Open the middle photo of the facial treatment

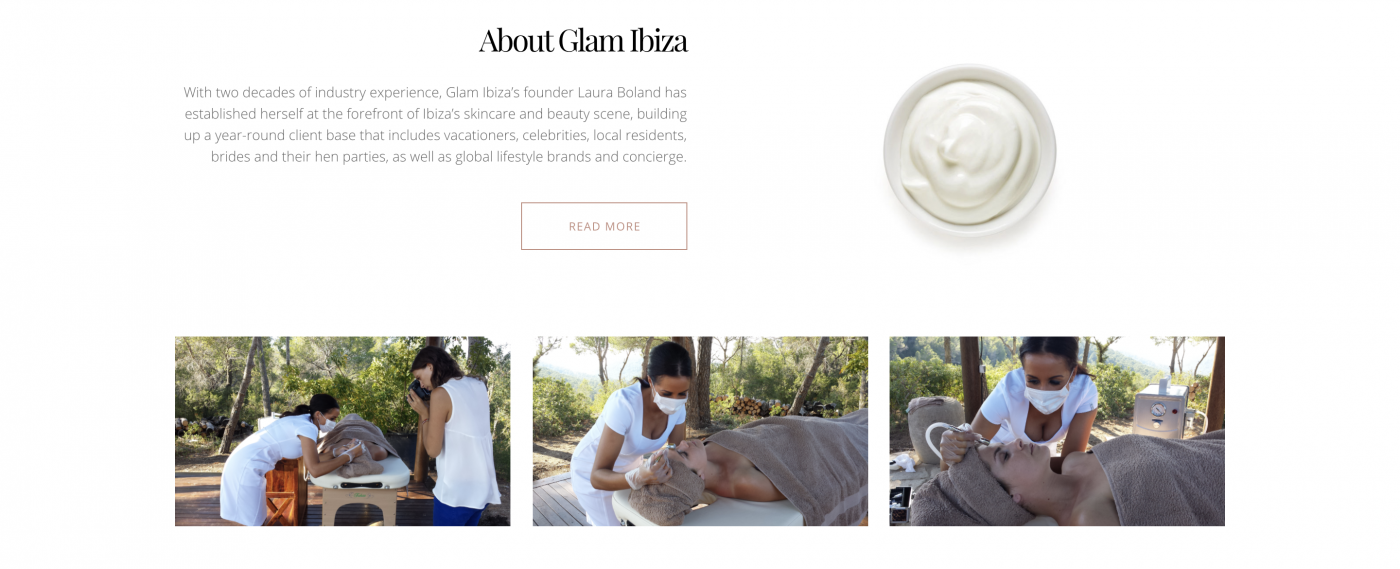(700, 431)
